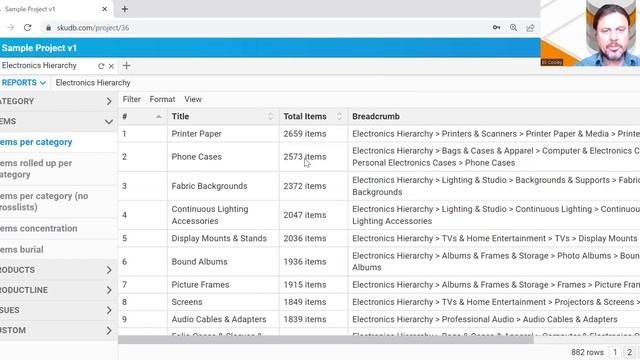Click the 1936 items cell
The image size is (640, 360).
click(x=313, y=262)
